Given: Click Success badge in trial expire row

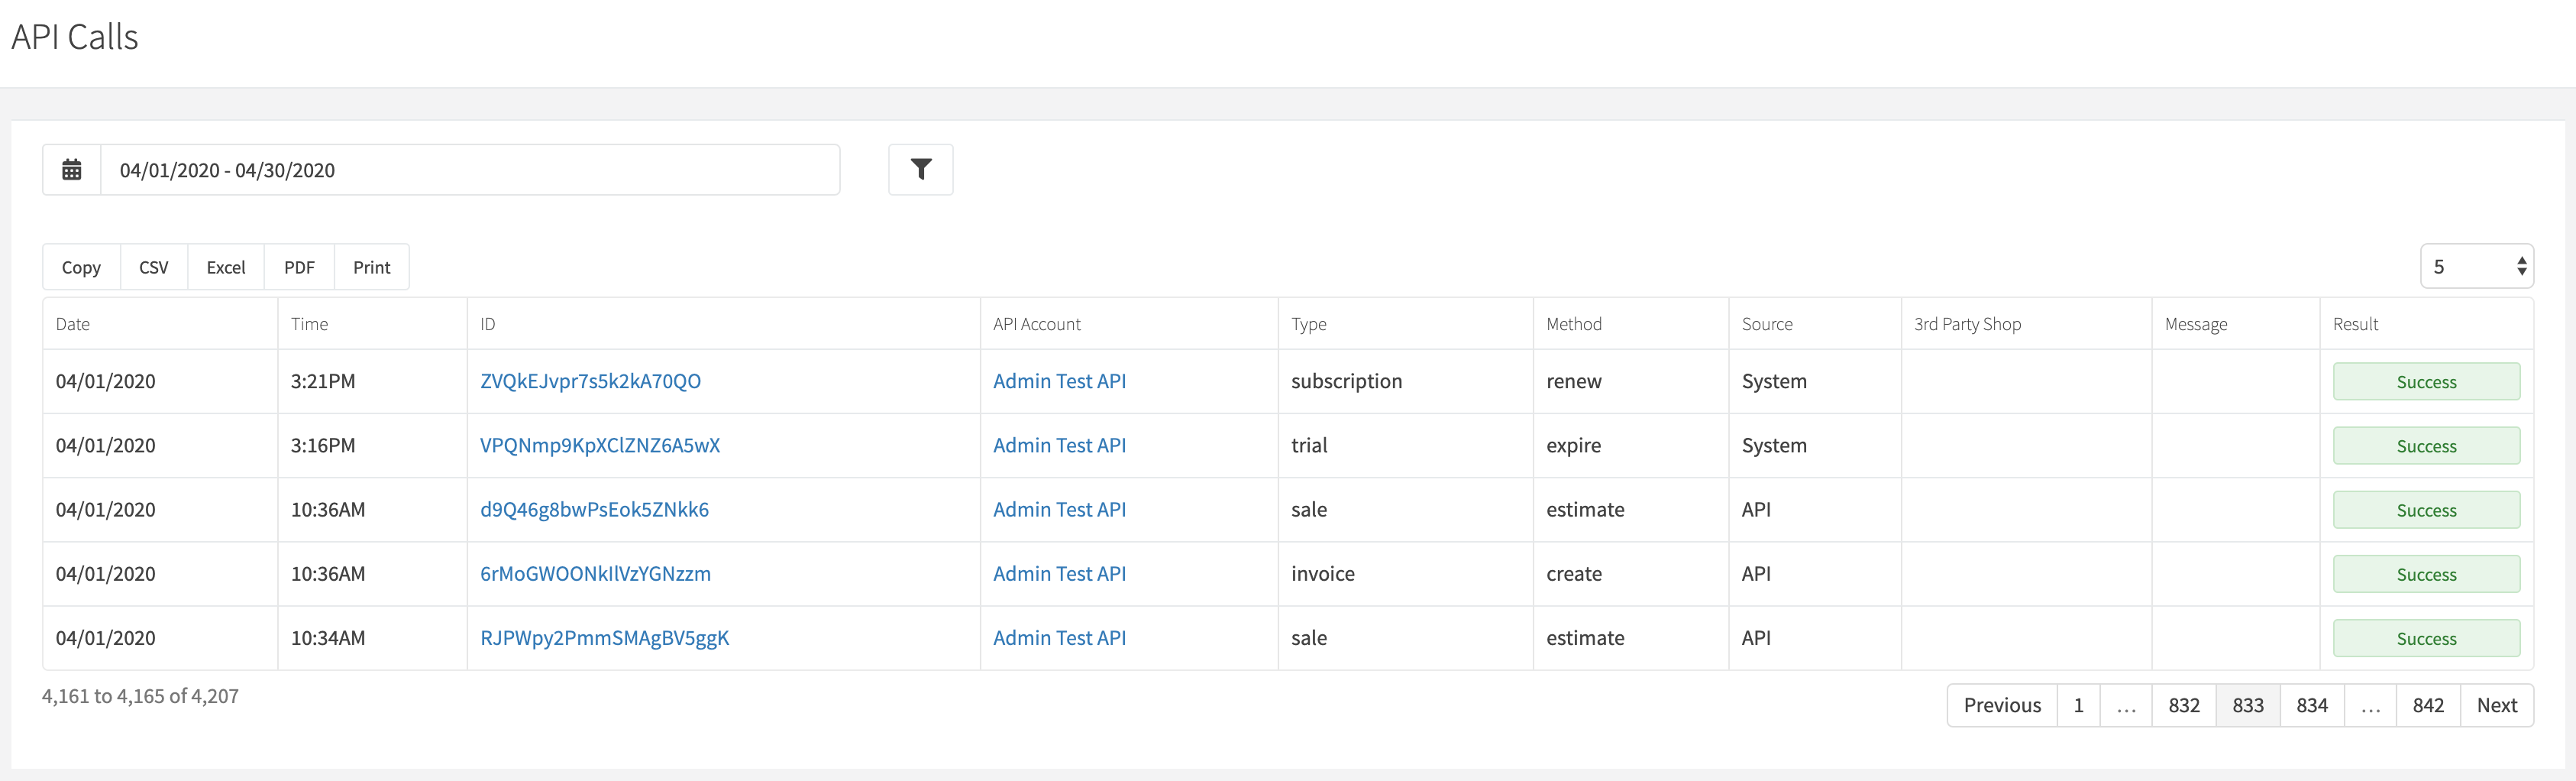Looking at the screenshot, I should tap(2426, 445).
